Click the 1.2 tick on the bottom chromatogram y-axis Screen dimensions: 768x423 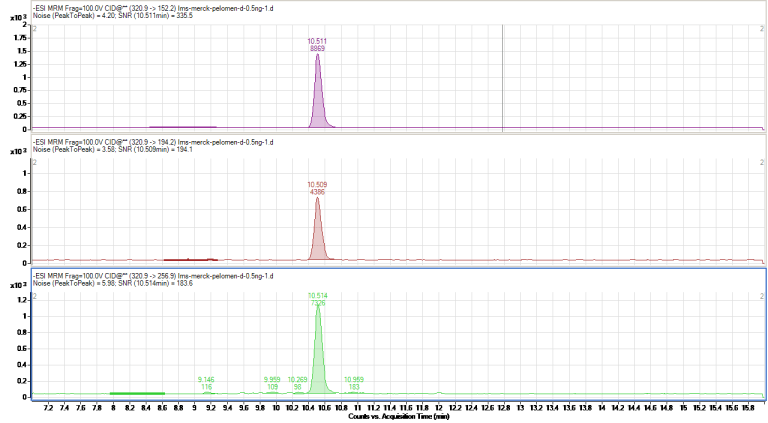click(22, 300)
